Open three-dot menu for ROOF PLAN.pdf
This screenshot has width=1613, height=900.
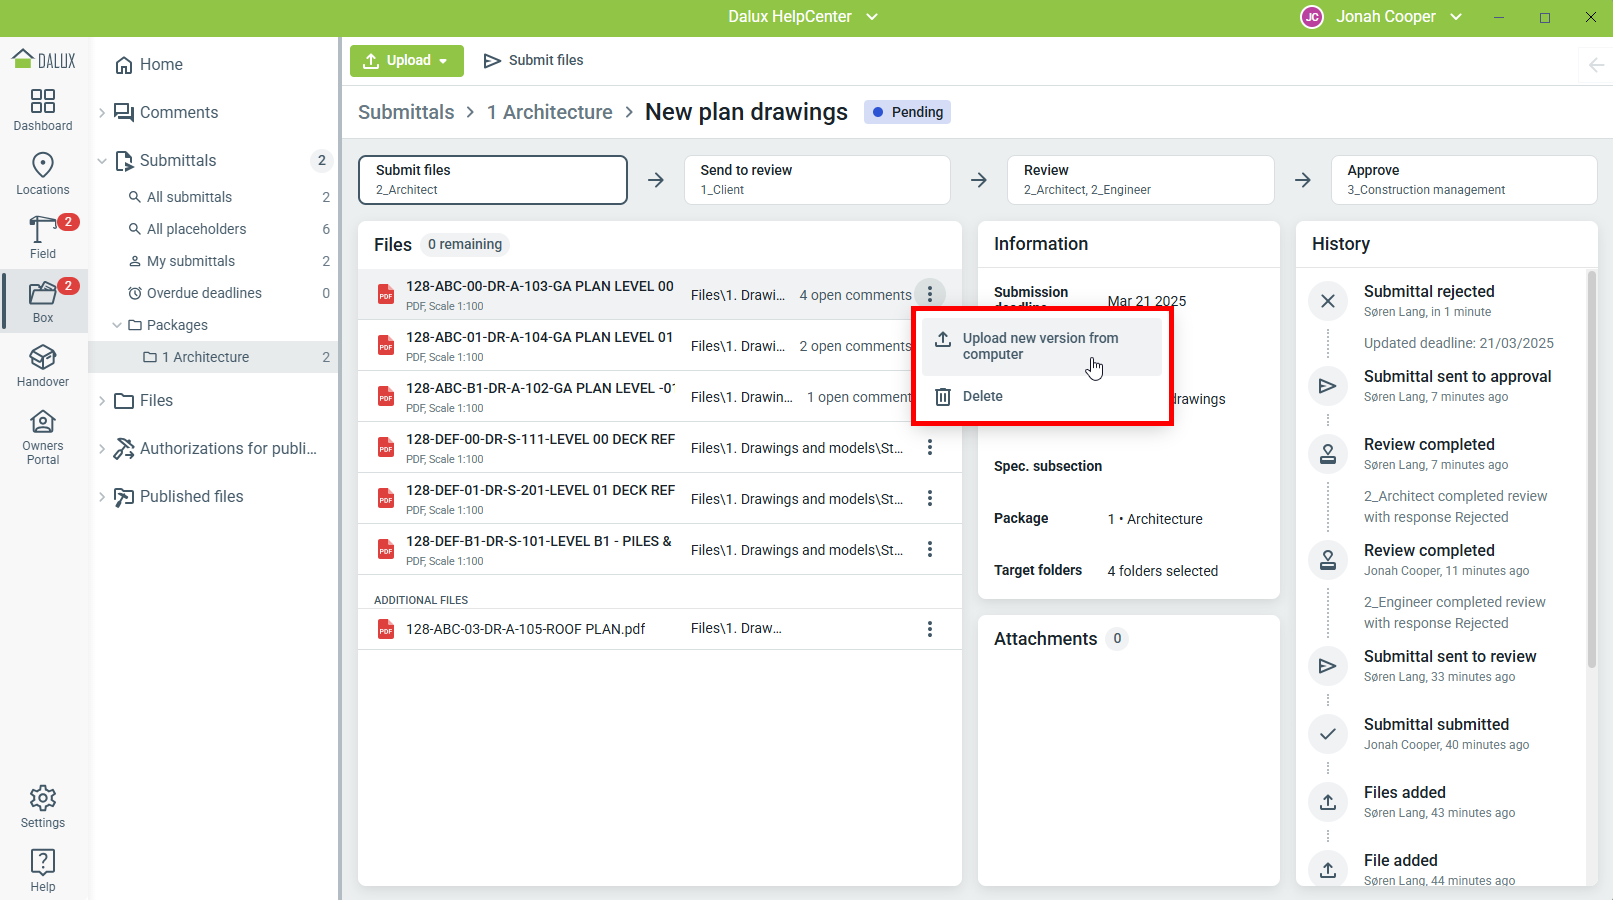click(x=930, y=629)
